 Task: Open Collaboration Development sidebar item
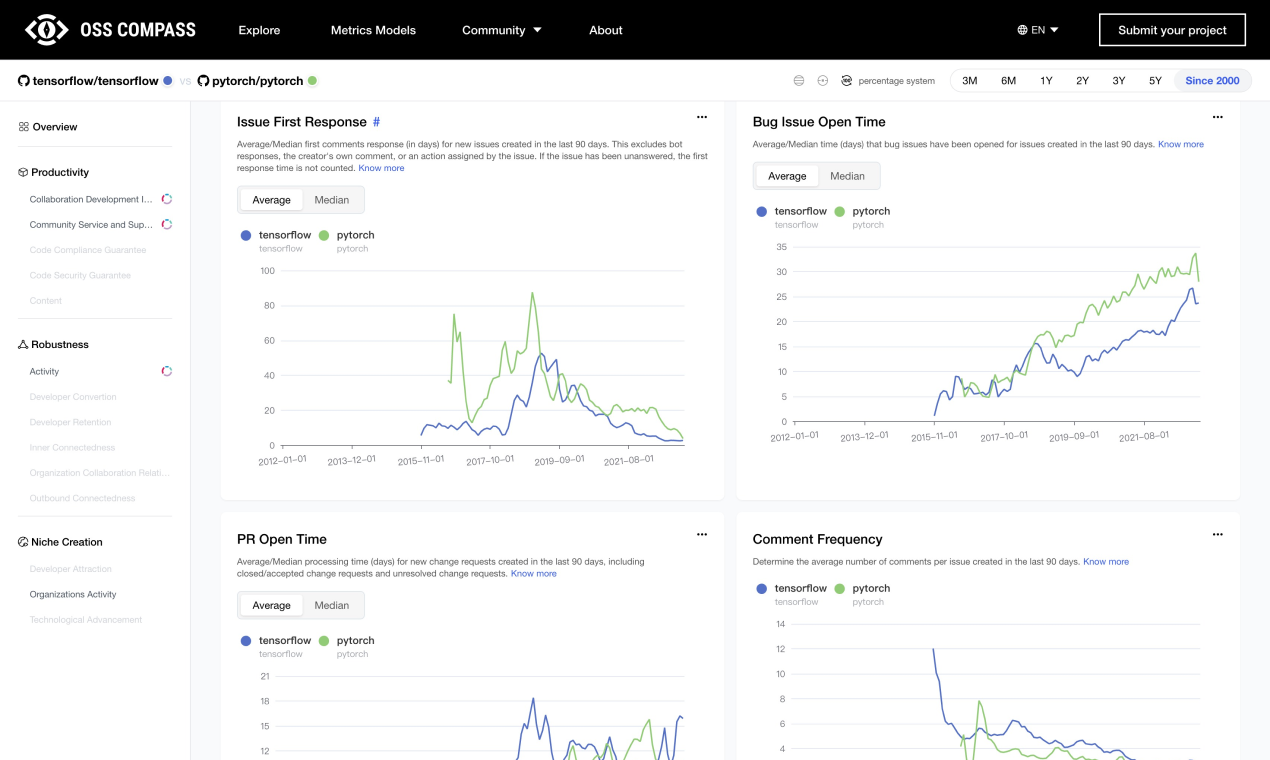click(x=91, y=199)
